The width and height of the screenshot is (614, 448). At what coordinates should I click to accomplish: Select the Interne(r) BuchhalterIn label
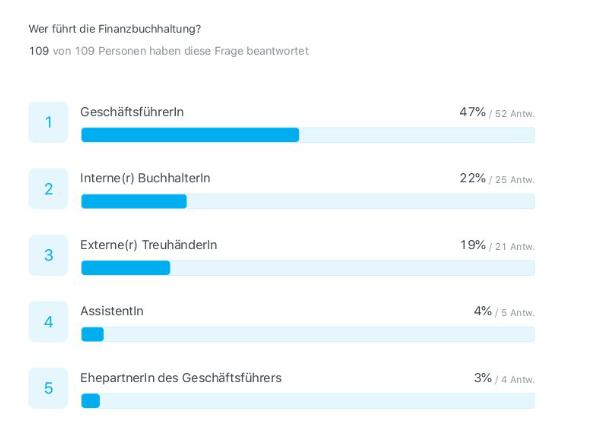tap(145, 178)
